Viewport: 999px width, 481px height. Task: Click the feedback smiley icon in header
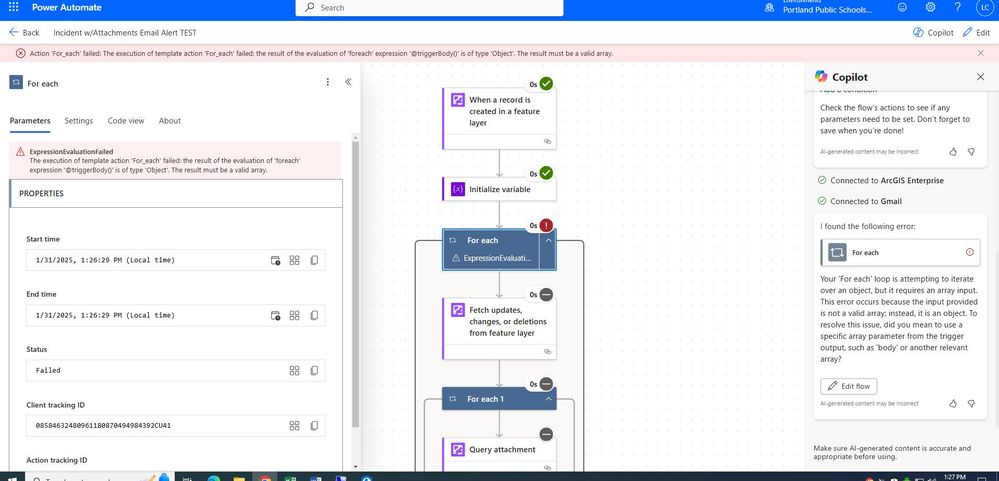click(902, 7)
